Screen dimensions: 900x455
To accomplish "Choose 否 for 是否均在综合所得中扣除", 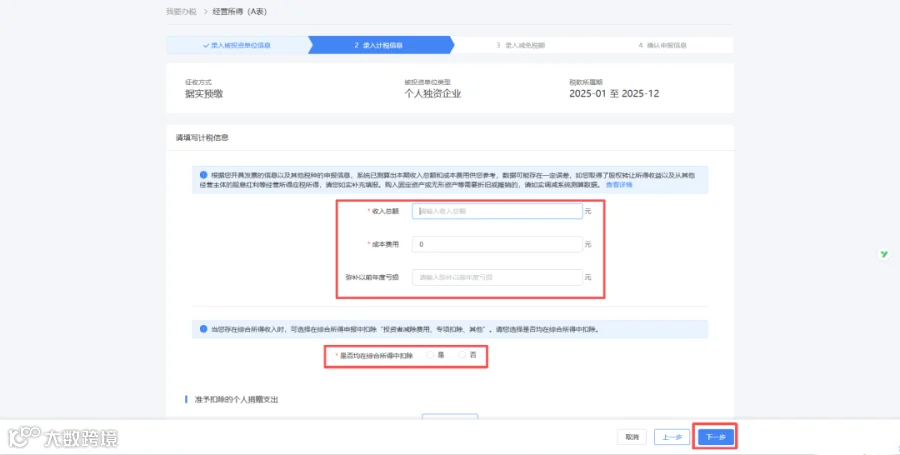I will click(x=462, y=356).
